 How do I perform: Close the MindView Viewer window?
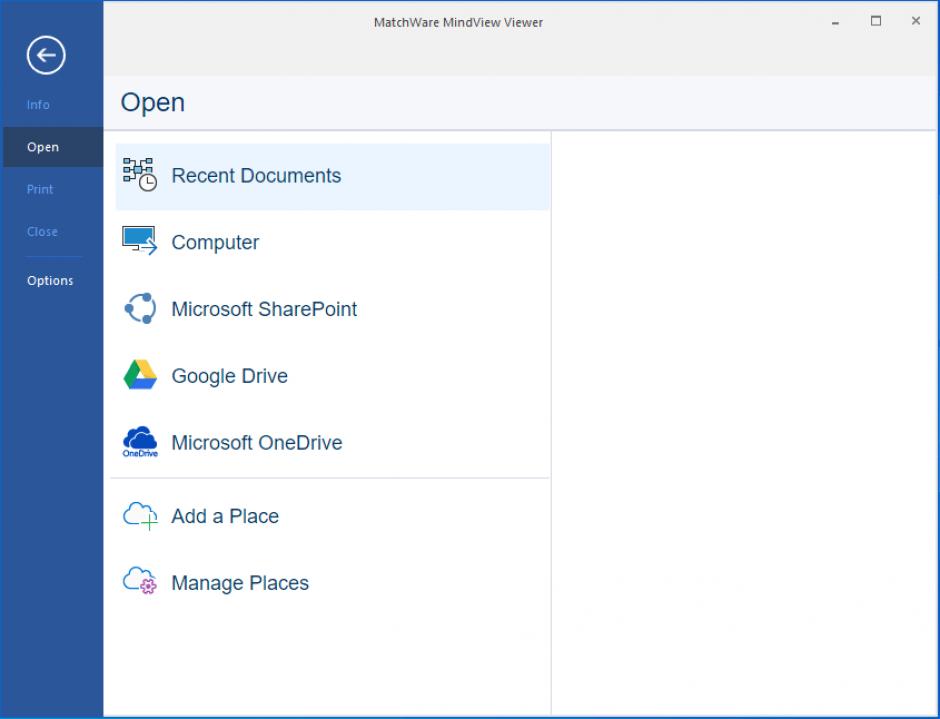(915, 21)
